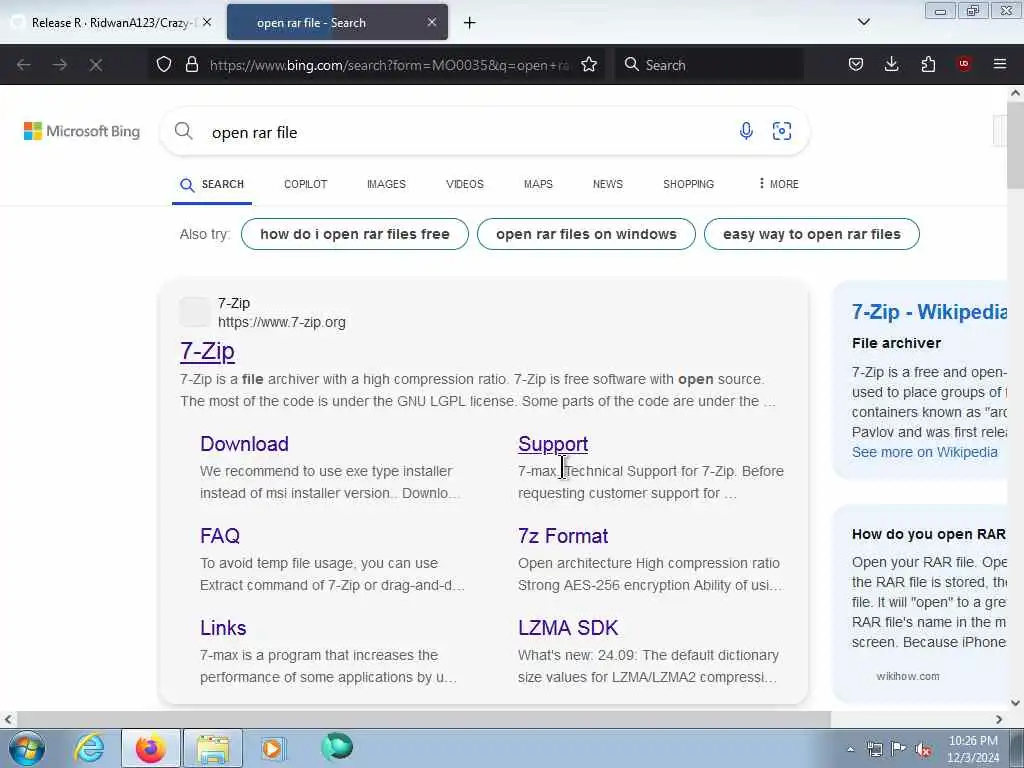Expand the list all tabs chevron
This screenshot has height=768, width=1024.
pyautogui.click(x=863, y=22)
